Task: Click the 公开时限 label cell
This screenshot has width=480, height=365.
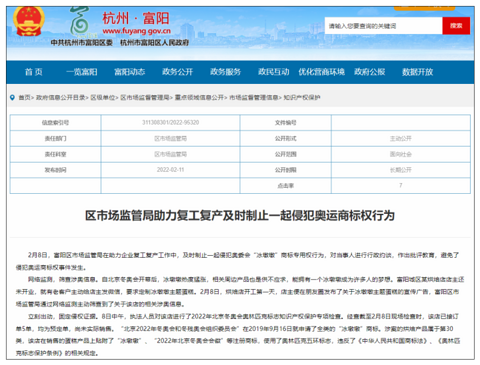Action: click(x=286, y=170)
